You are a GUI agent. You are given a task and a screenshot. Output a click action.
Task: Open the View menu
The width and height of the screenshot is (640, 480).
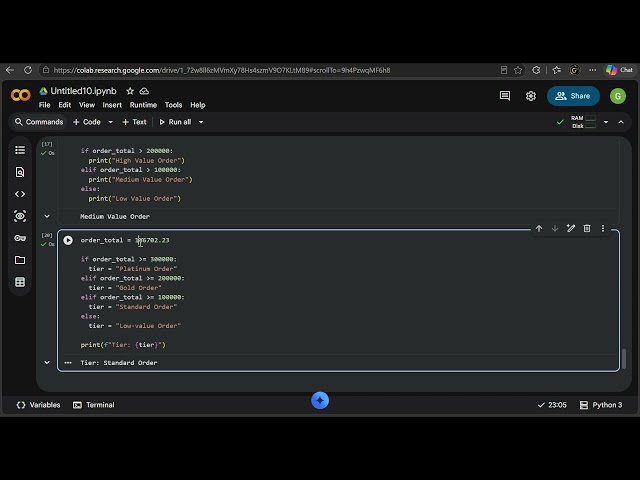(x=87, y=105)
